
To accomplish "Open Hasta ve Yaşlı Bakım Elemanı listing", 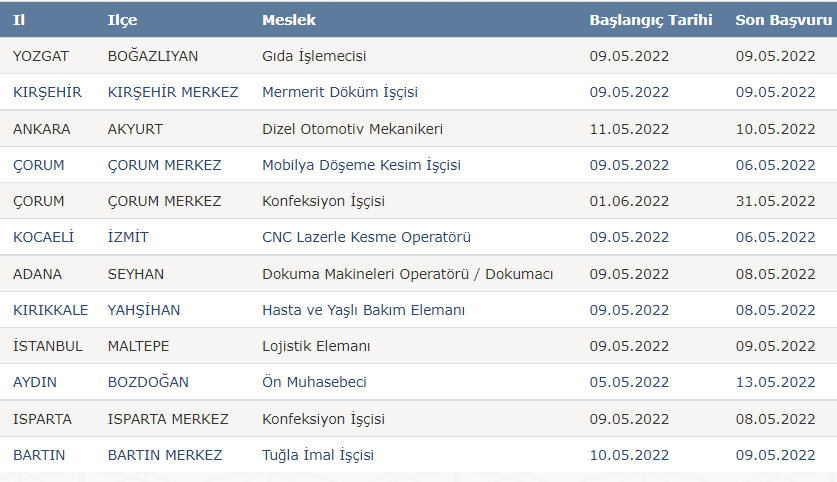I will pos(363,310).
